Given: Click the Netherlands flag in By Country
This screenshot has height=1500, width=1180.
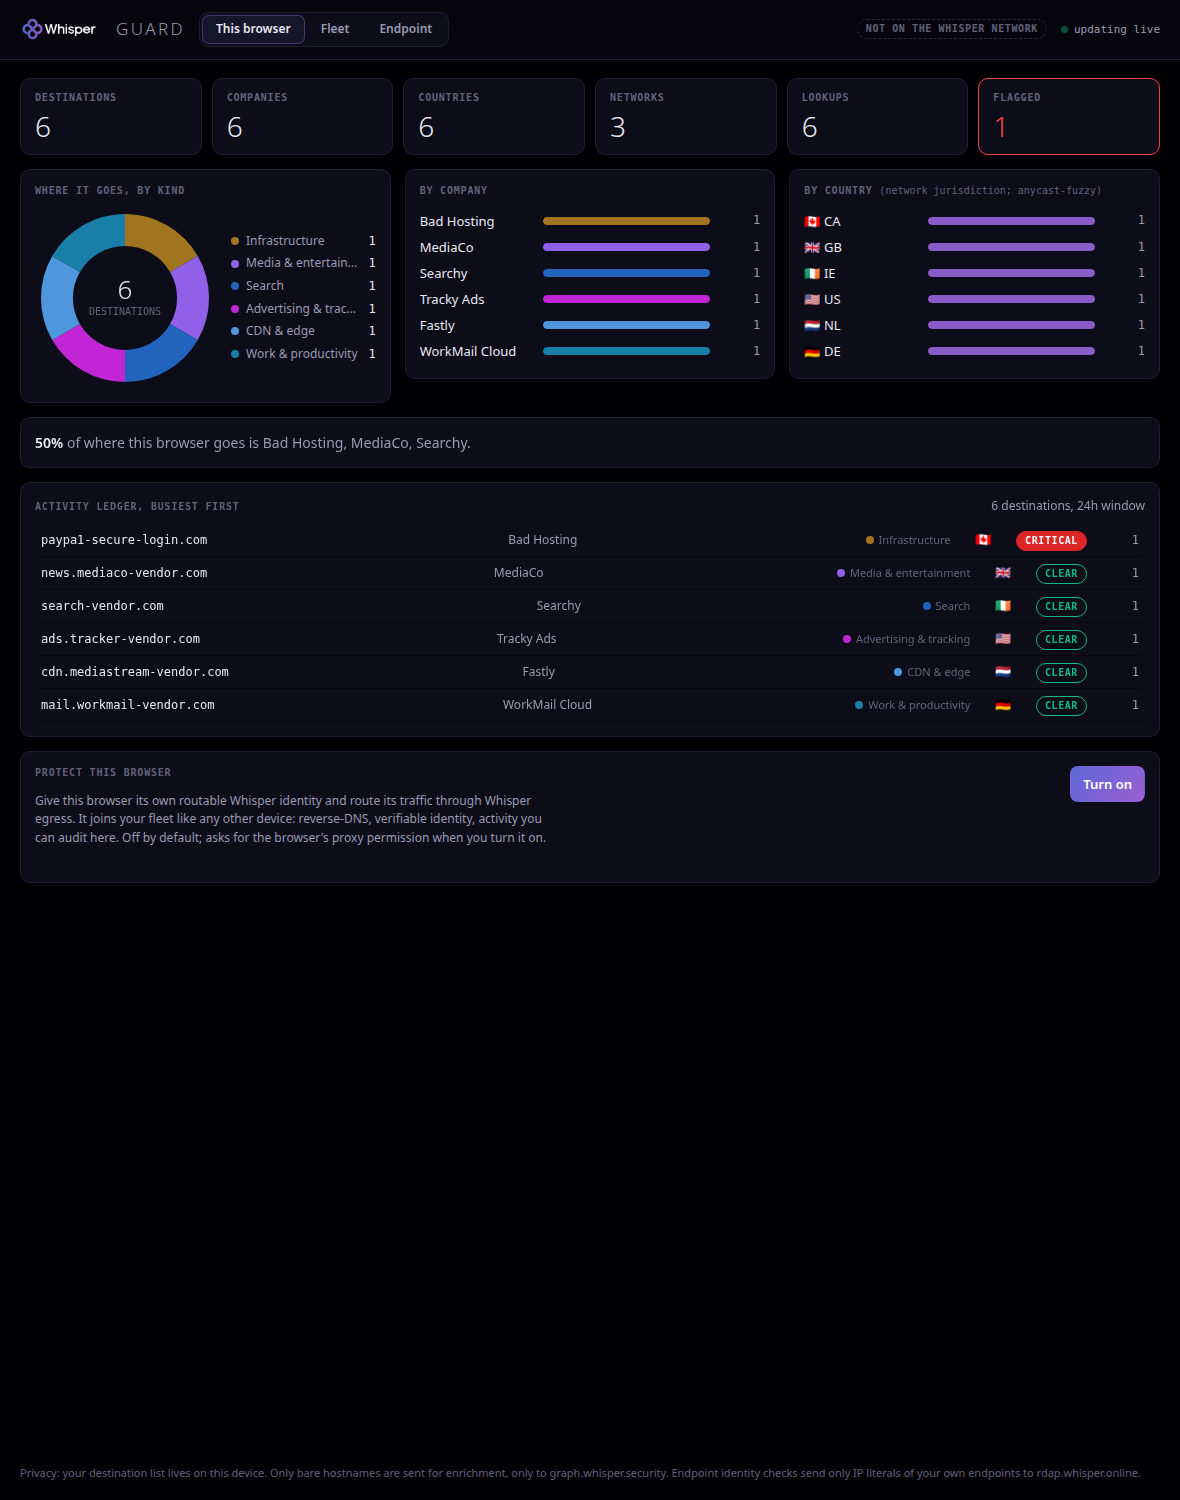Looking at the screenshot, I should (x=812, y=326).
